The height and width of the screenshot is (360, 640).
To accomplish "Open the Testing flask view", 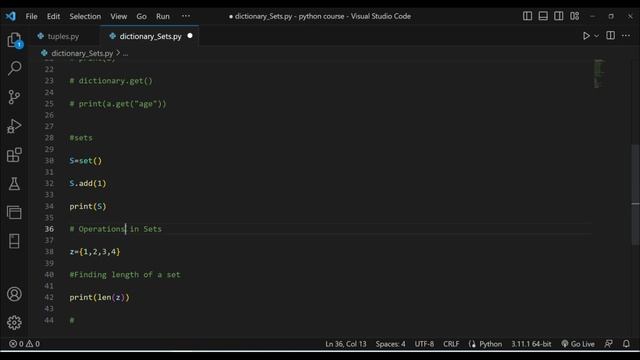I will point(14,184).
